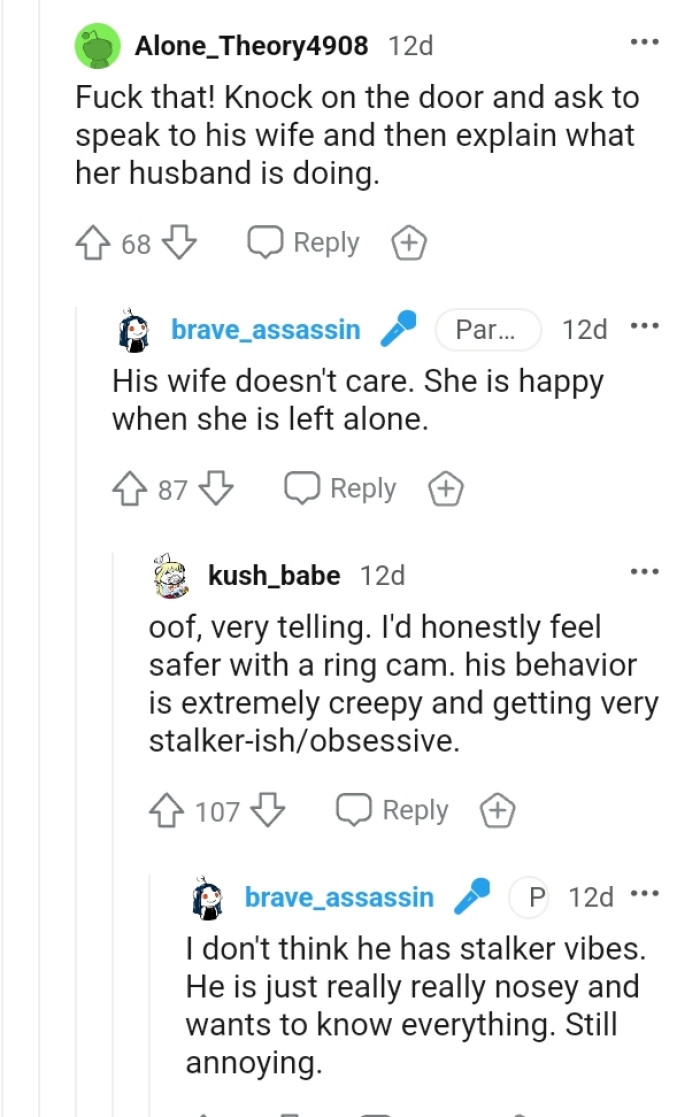Click the award plus icon under the top comment
The width and height of the screenshot is (700, 1117).
pos(408,242)
